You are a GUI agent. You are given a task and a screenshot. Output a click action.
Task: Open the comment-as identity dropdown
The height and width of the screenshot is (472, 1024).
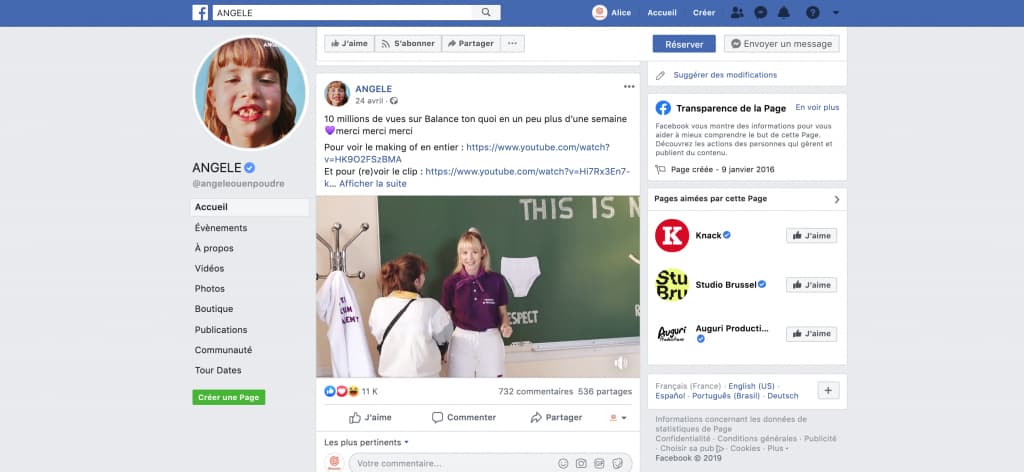point(618,418)
